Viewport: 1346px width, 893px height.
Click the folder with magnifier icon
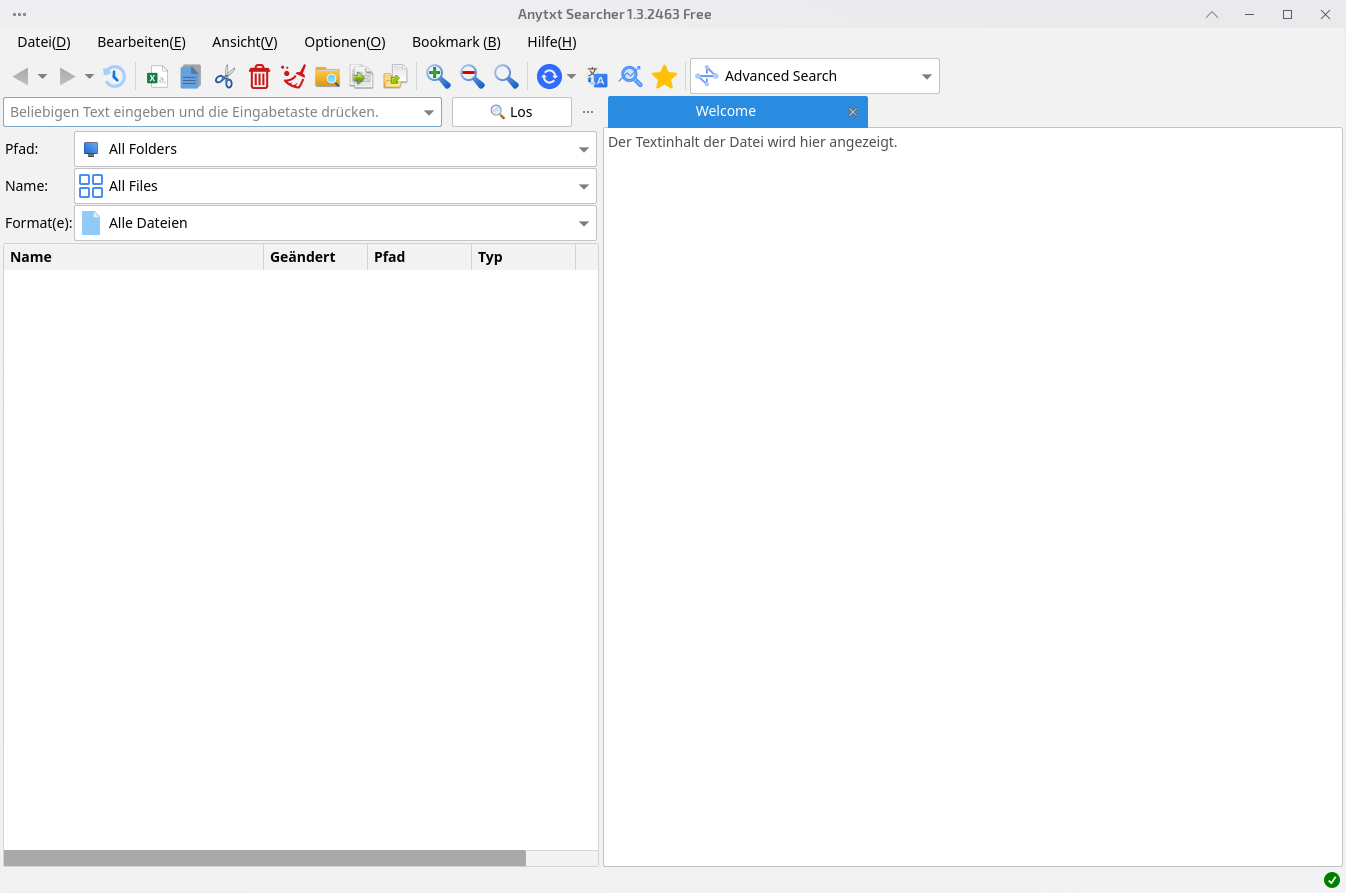(327, 76)
